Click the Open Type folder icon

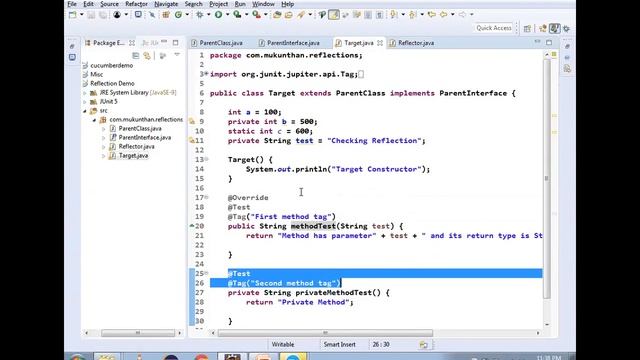(277, 15)
